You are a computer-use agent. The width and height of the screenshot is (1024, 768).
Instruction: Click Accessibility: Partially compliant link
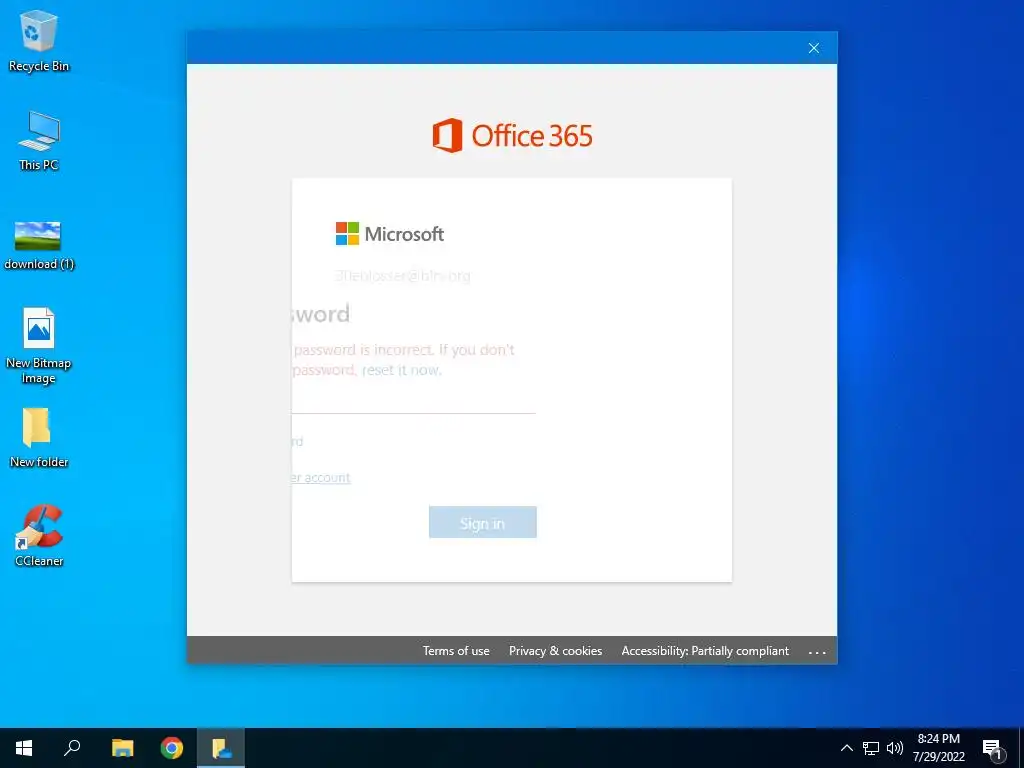point(705,651)
